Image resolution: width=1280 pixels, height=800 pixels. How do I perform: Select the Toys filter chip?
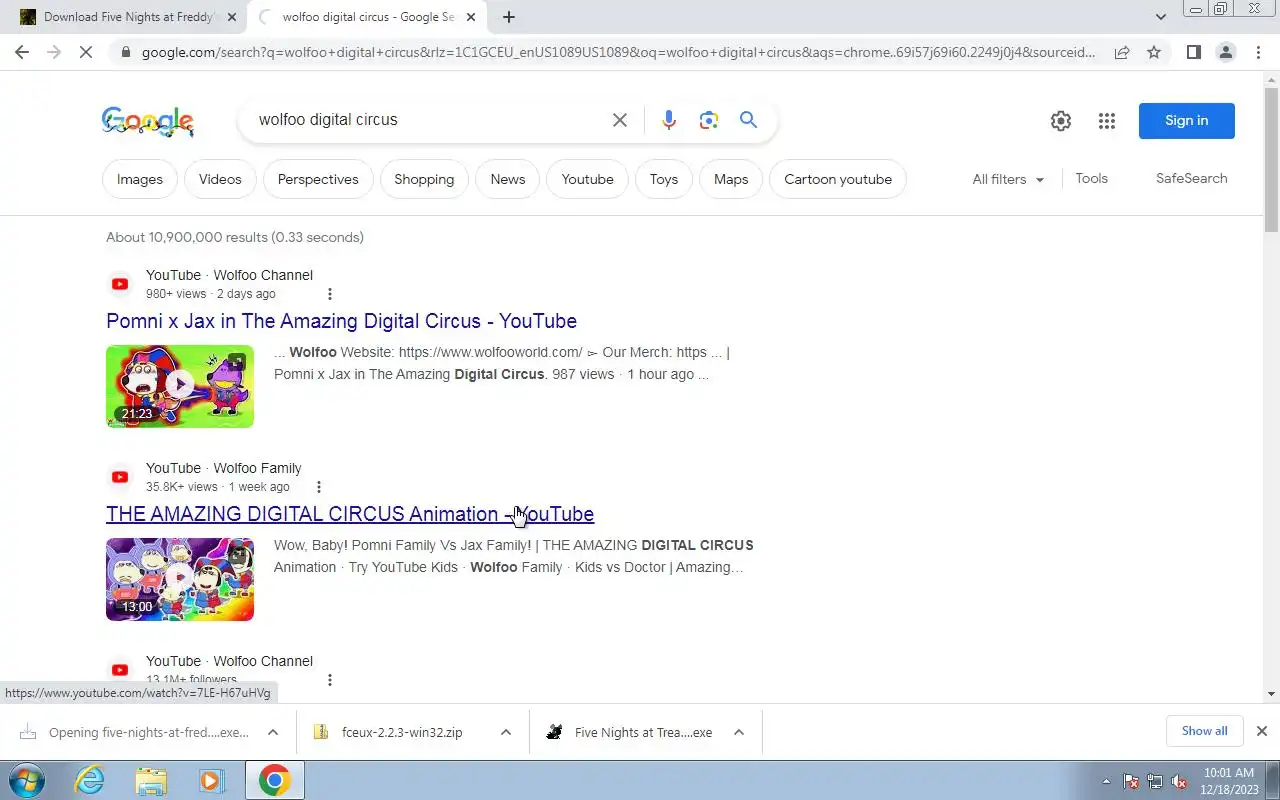tap(664, 179)
